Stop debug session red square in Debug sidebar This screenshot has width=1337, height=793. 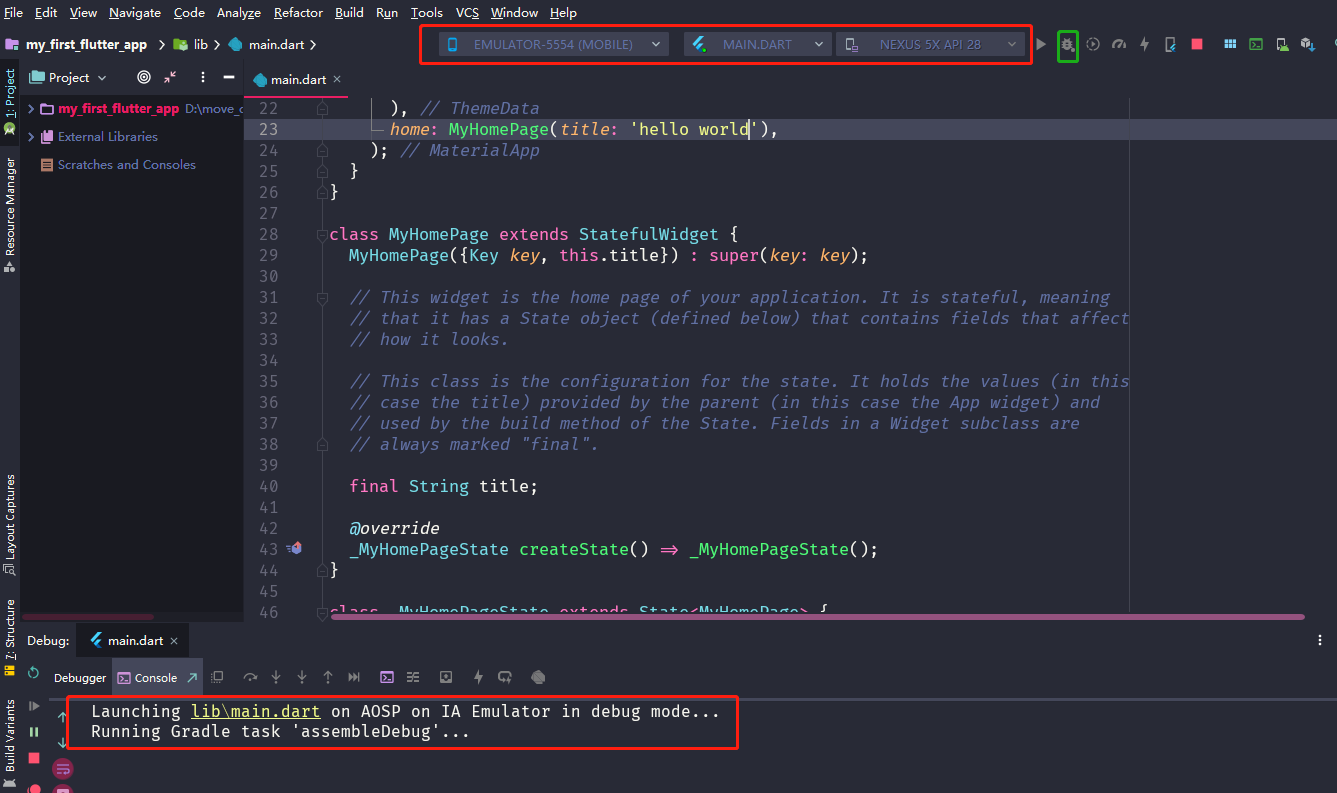(x=34, y=758)
